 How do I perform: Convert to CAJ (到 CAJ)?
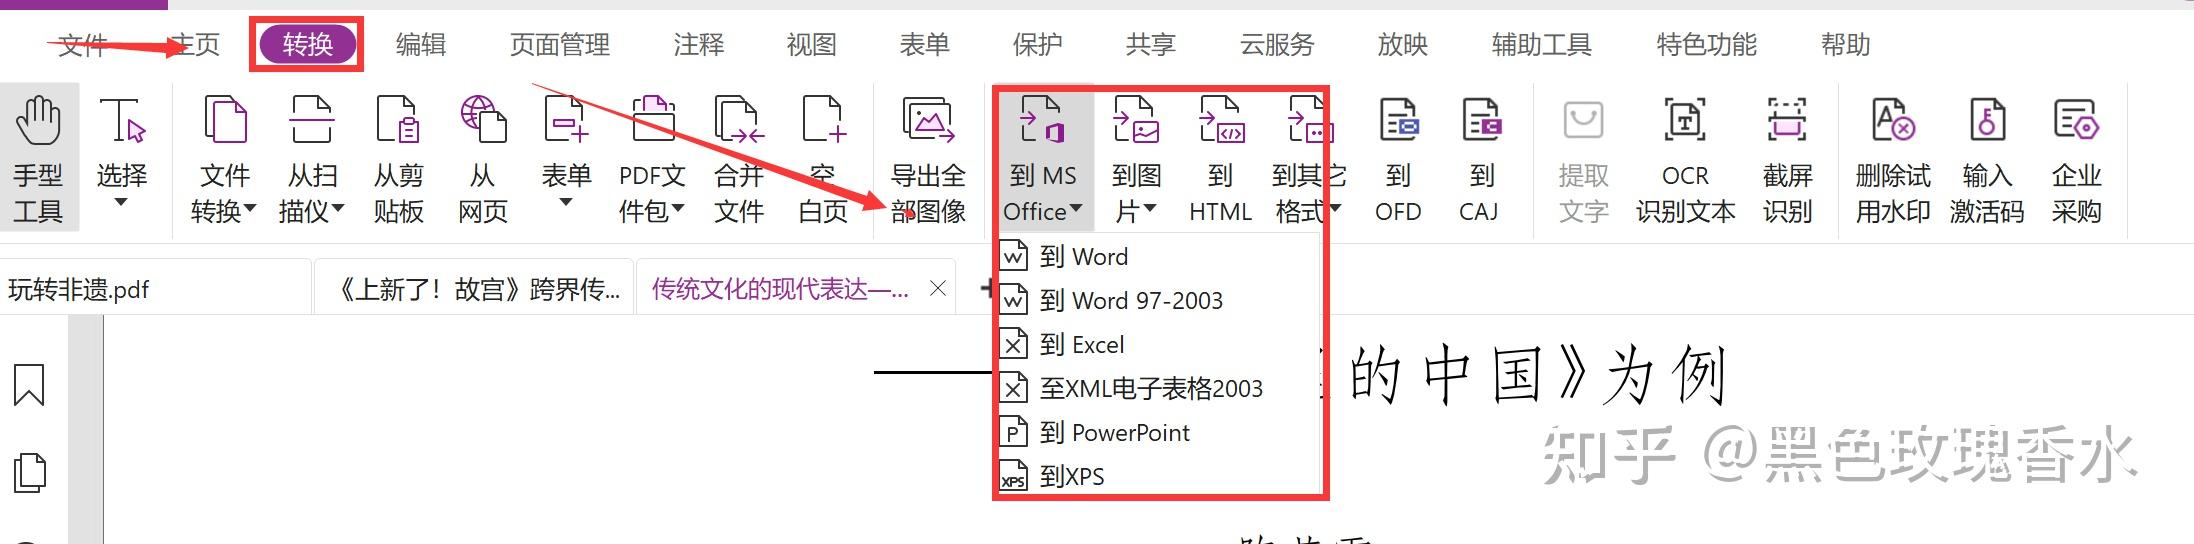pos(1480,158)
